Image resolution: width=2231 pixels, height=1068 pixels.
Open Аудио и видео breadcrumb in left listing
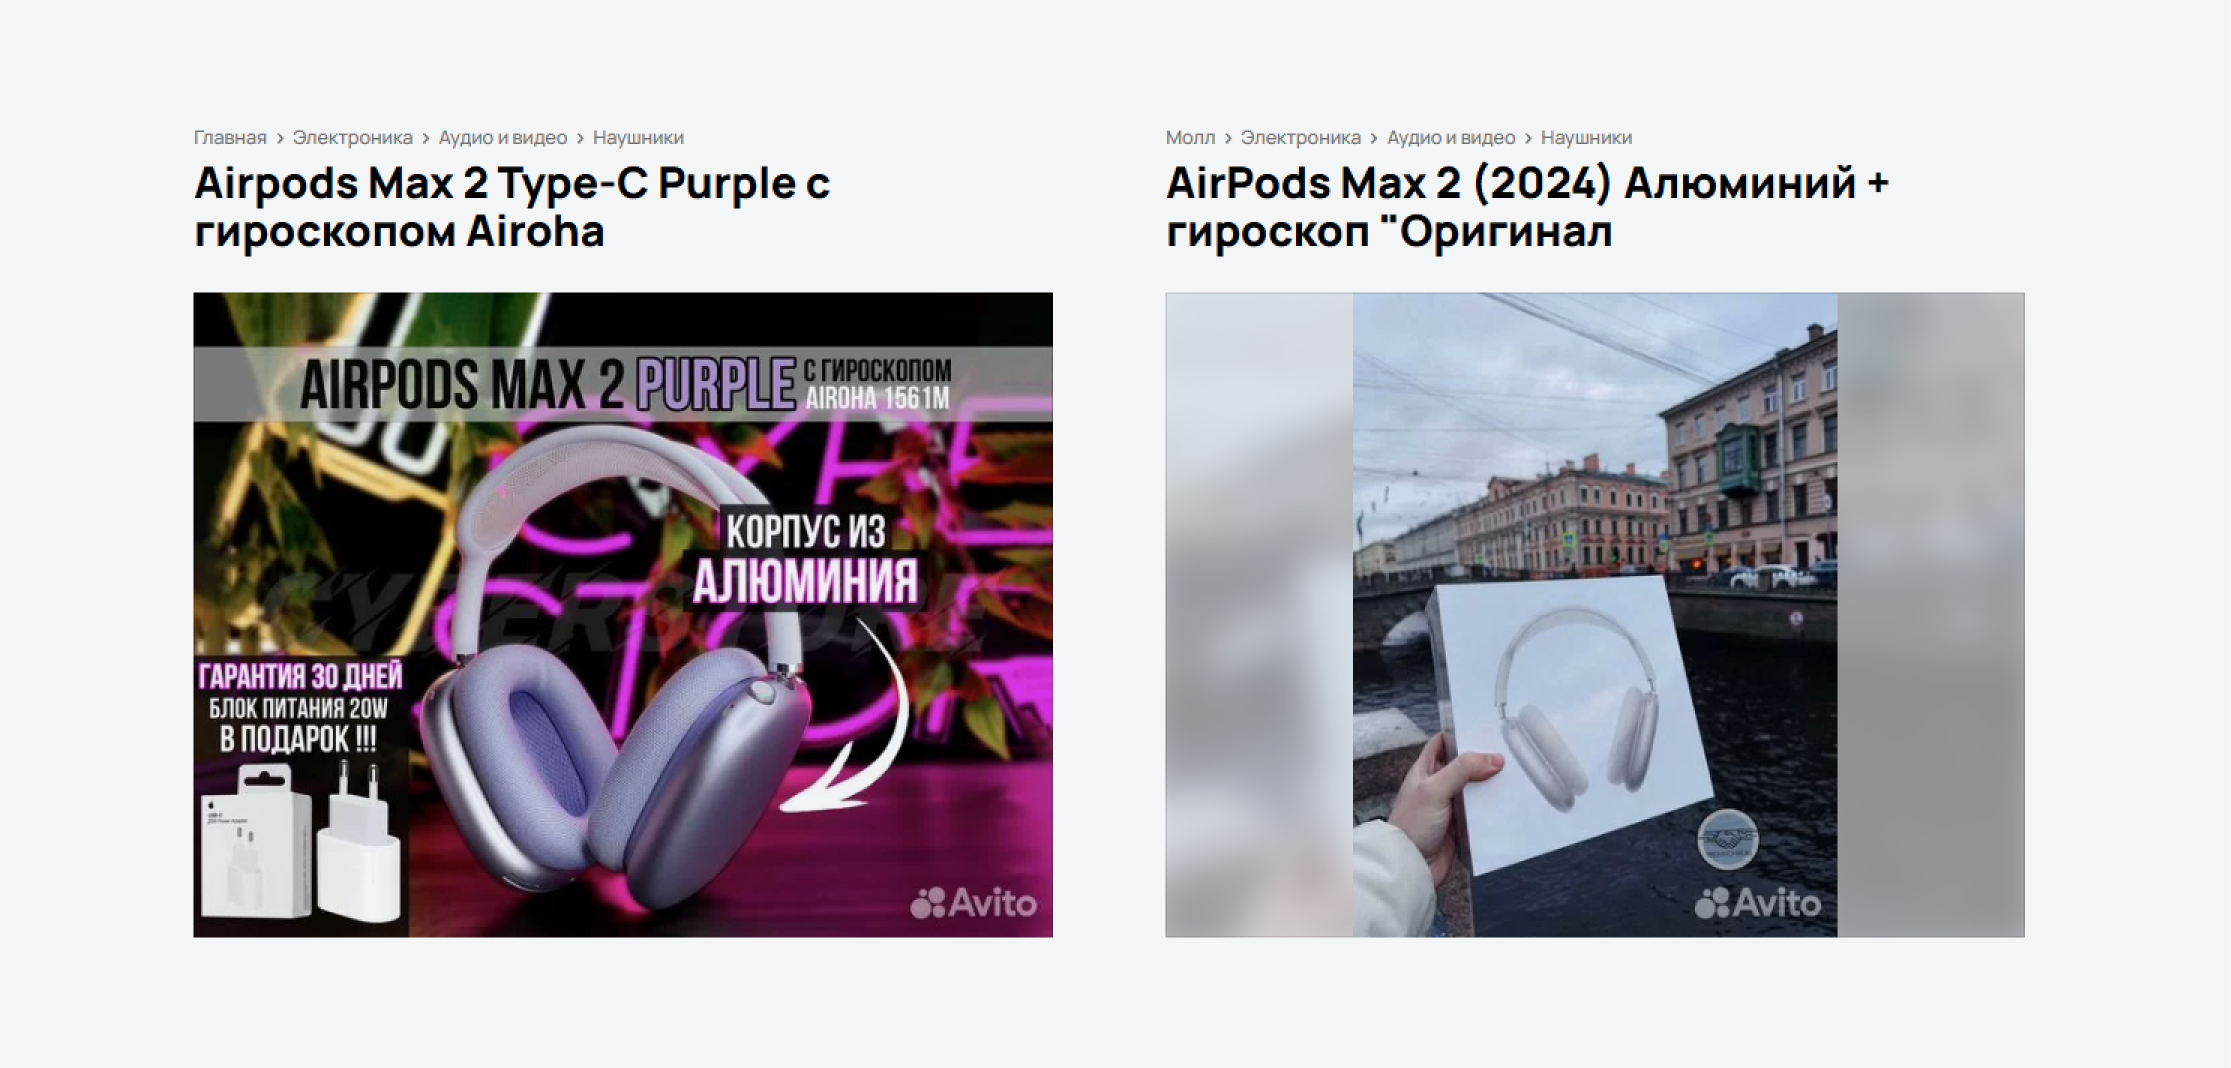point(502,137)
